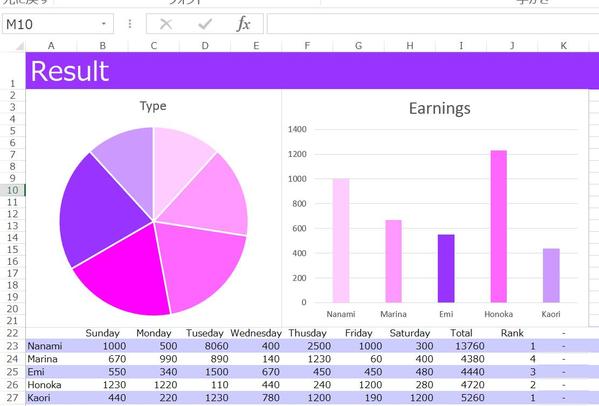The image size is (599, 406).
Task: Click the Type pie chart title
Action: coord(153,106)
